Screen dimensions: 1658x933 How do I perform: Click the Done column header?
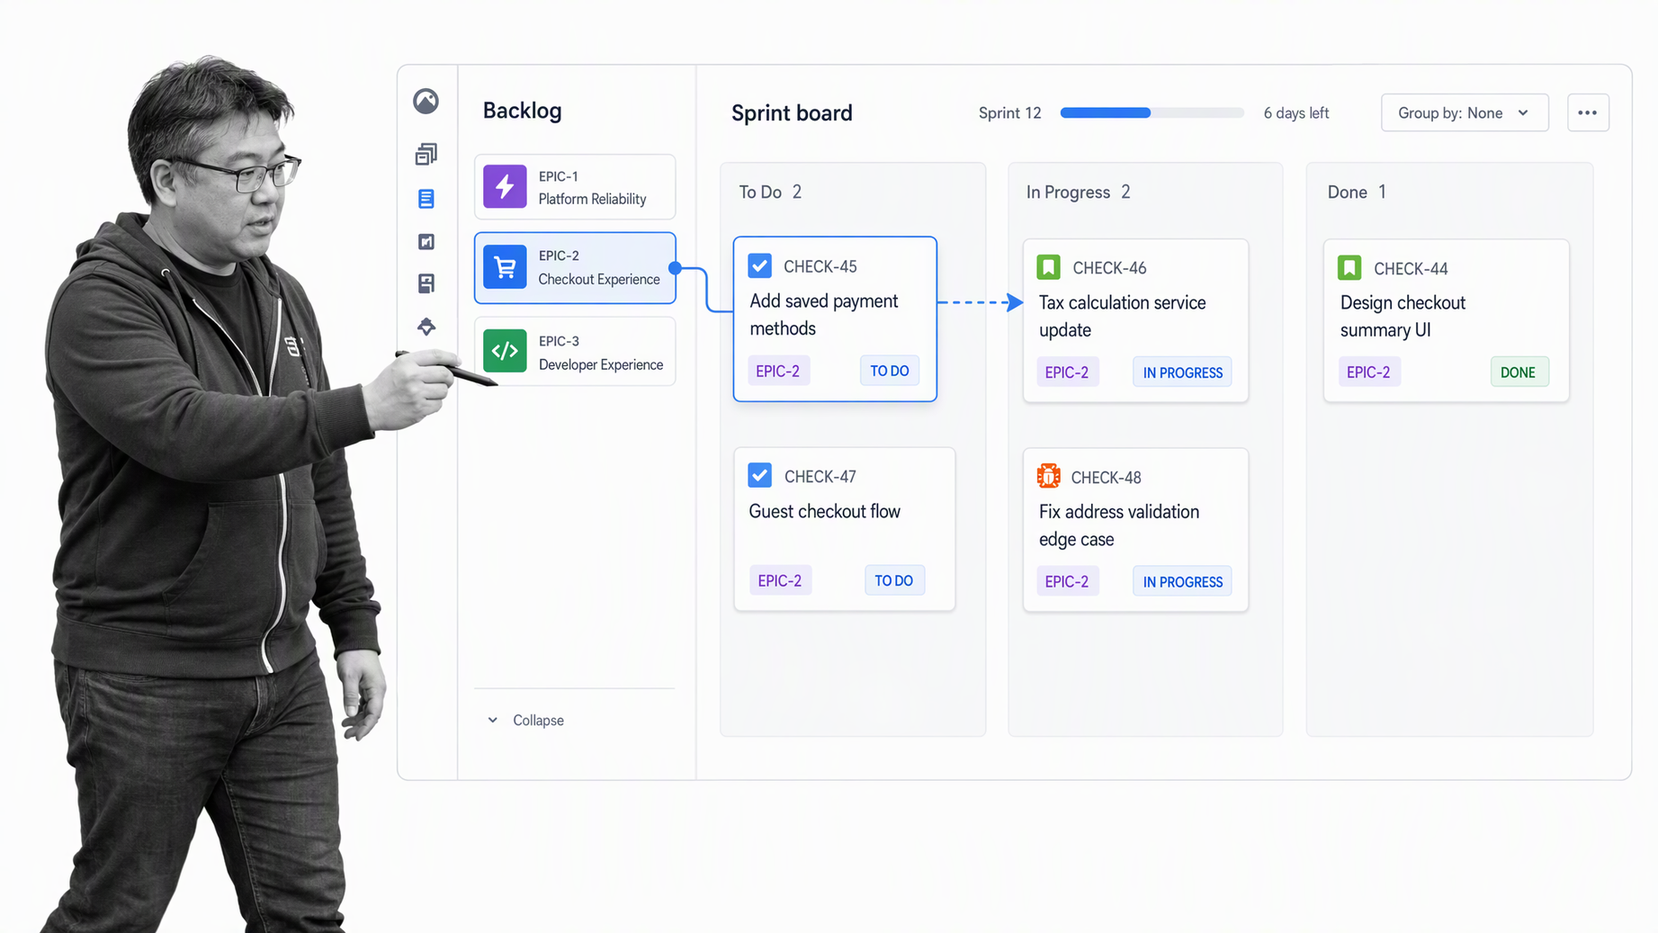[1356, 192]
